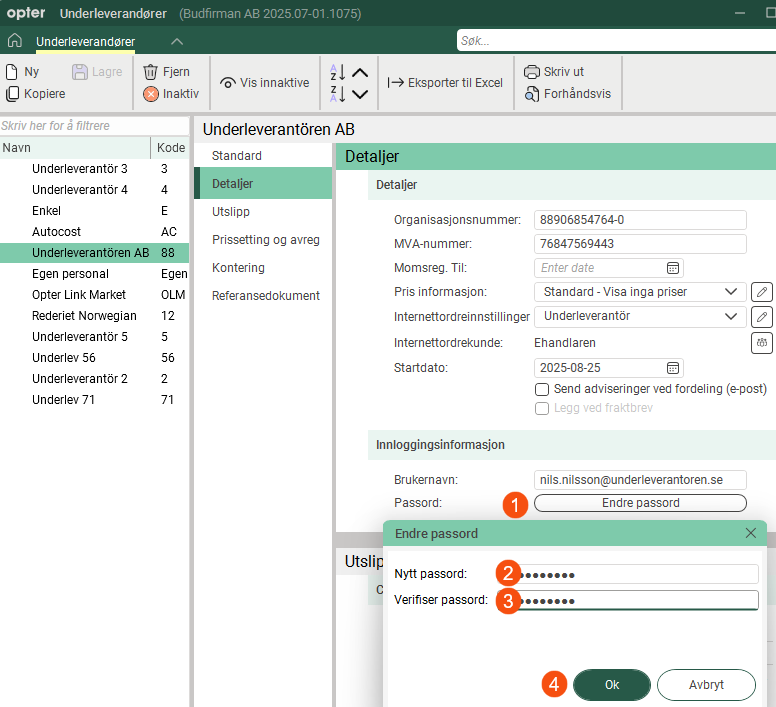This screenshot has height=707, width=776.
Task: Click the home icon in tab bar
Action: 14,41
